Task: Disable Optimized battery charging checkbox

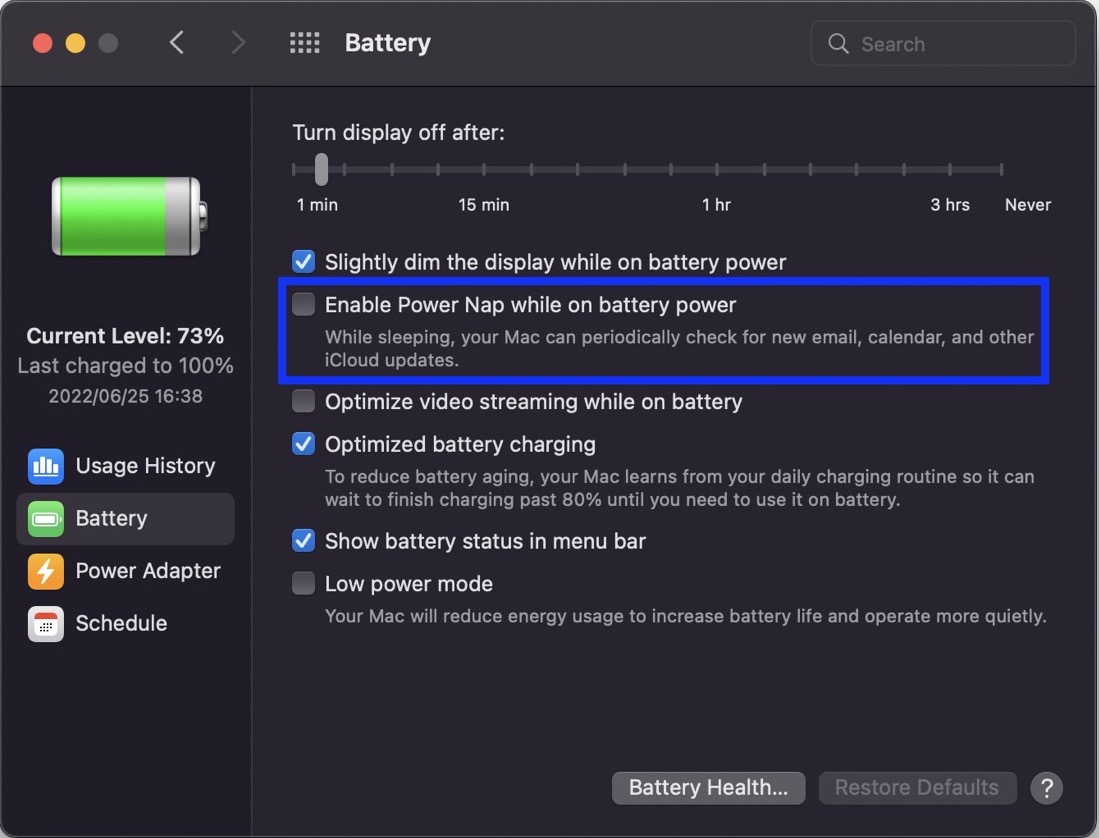Action: click(x=303, y=444)
